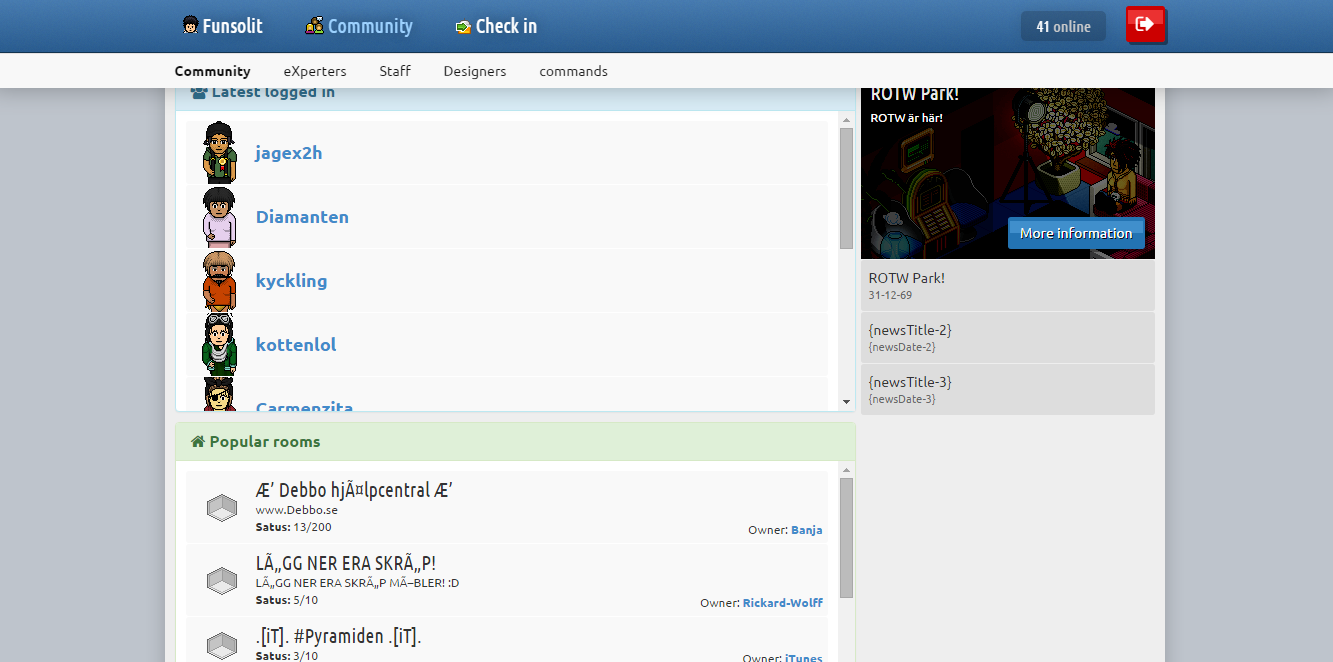Click jagex2h's avatar image

[218, 152]
